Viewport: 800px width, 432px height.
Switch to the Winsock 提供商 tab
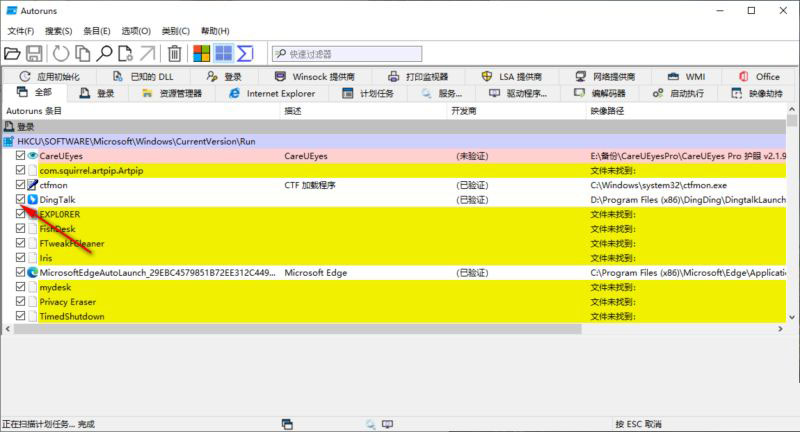tap(314, 77)
